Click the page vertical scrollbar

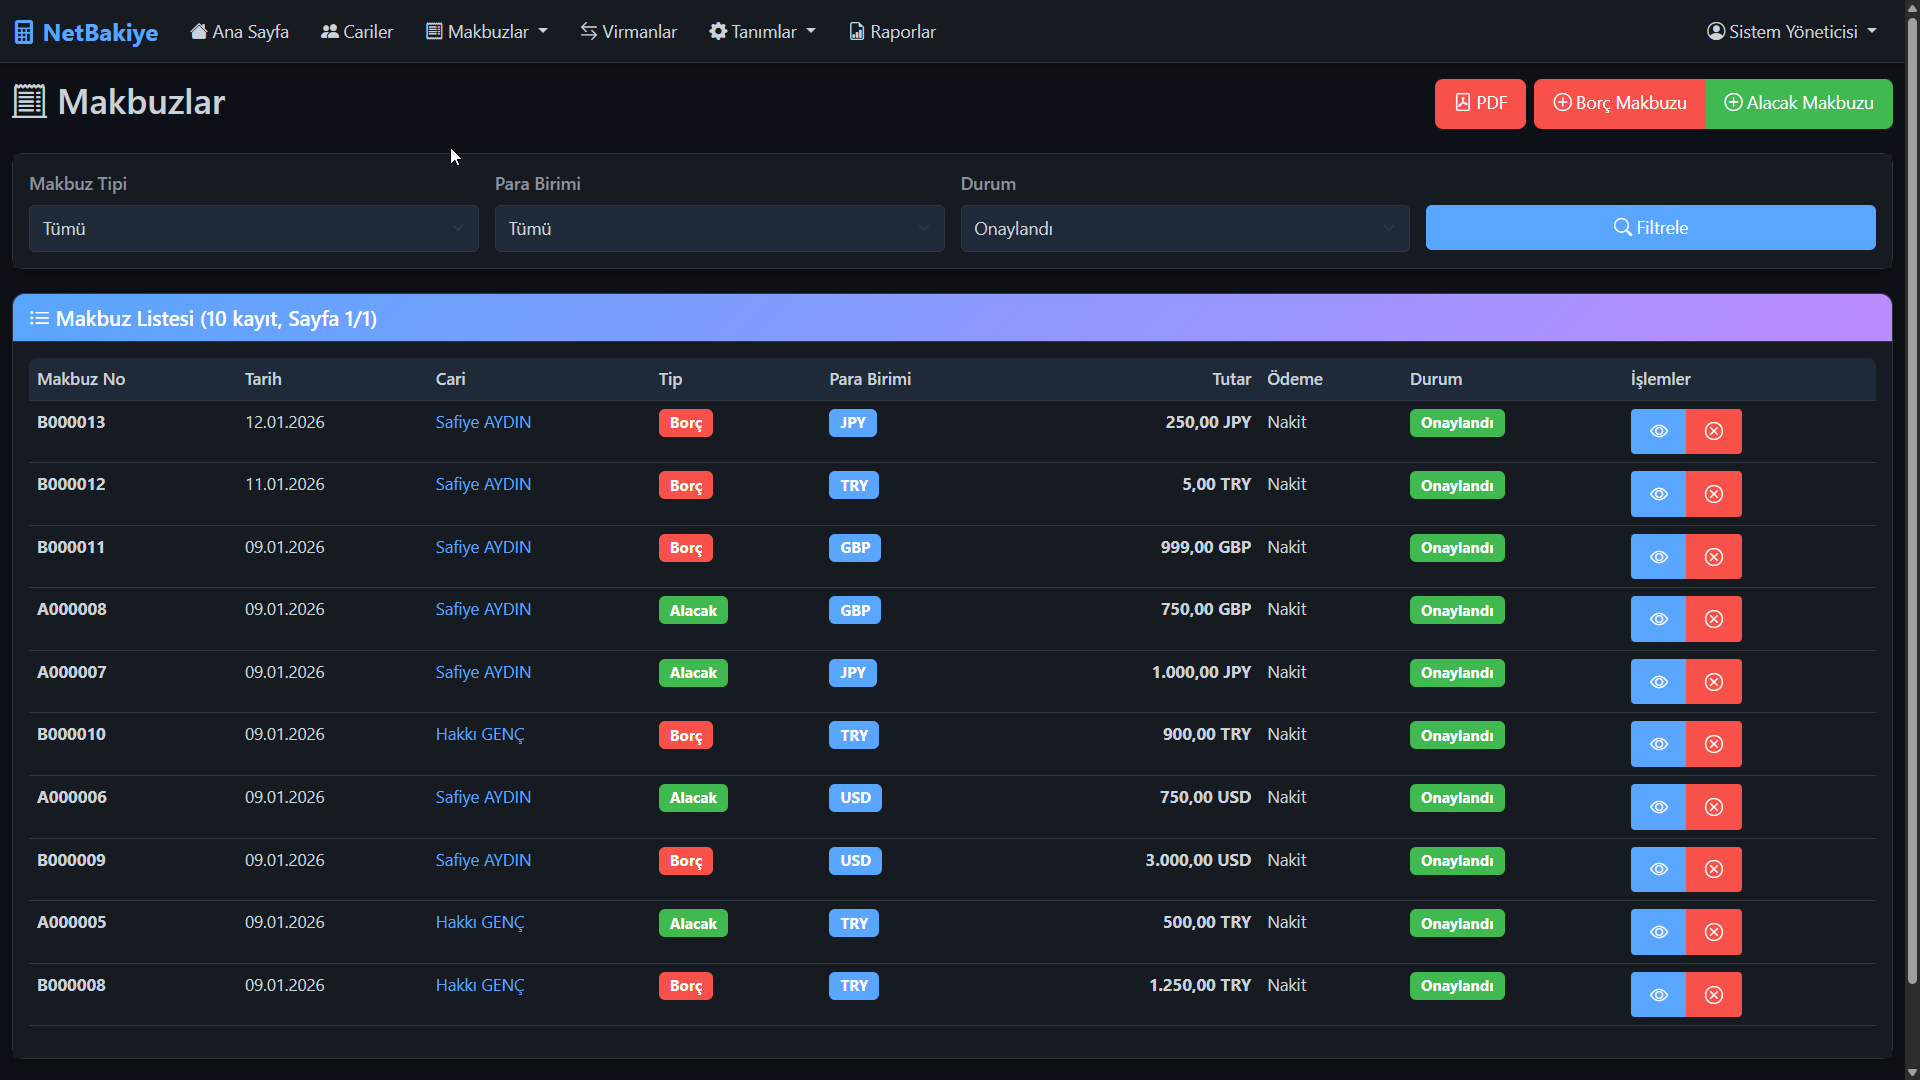click(x=1911, y=500)
